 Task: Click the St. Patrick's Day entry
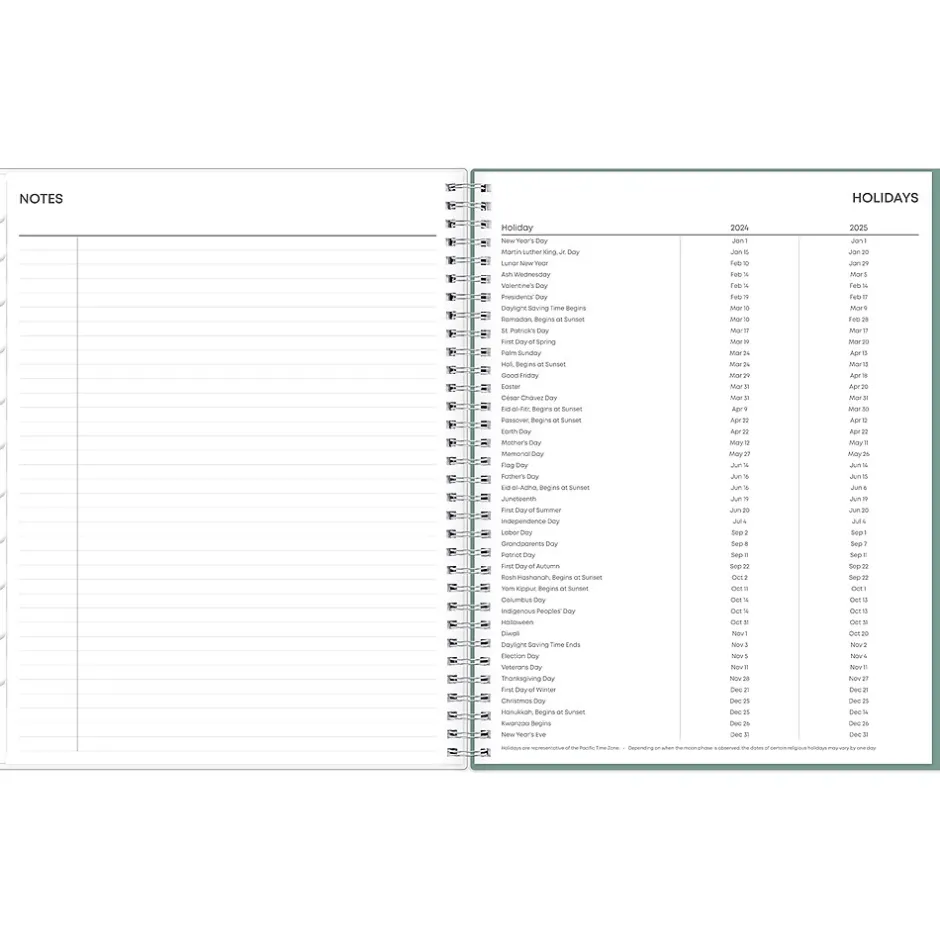[x=525, y=331]
